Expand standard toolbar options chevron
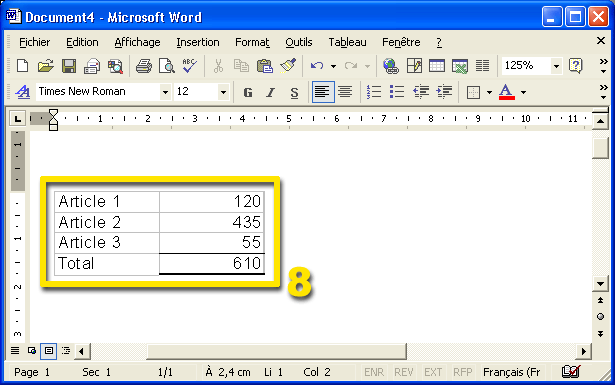 click(603, 66)
